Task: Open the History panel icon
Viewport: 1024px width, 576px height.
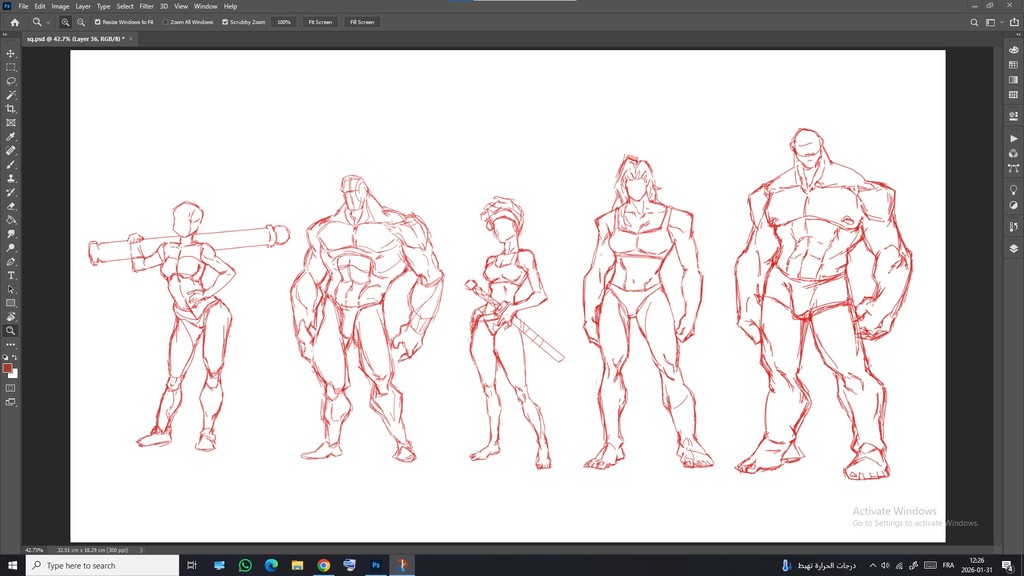Action: tap(1013, 227)
